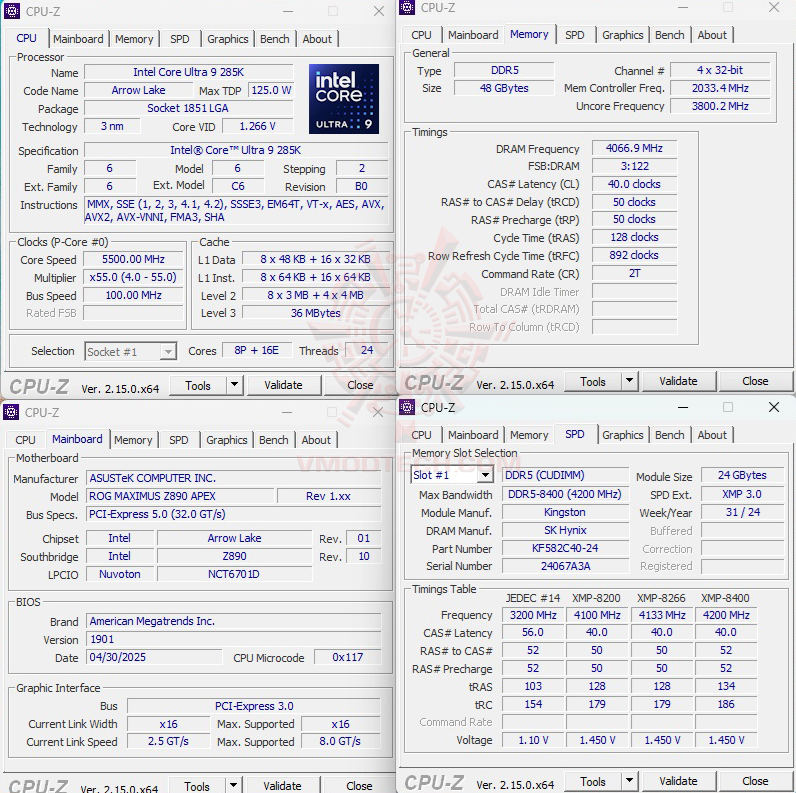The height and width of the screenshot is (793, 796).
Task: Click the SPD Ext. value XMP 3.0
Action: click(x=742, y=494)
